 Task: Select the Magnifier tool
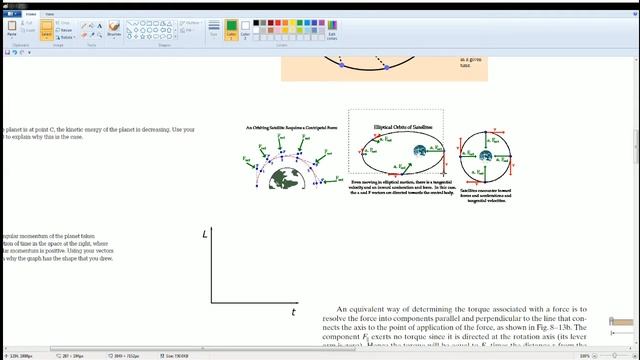pyautogui.click(x=100, y=35)
